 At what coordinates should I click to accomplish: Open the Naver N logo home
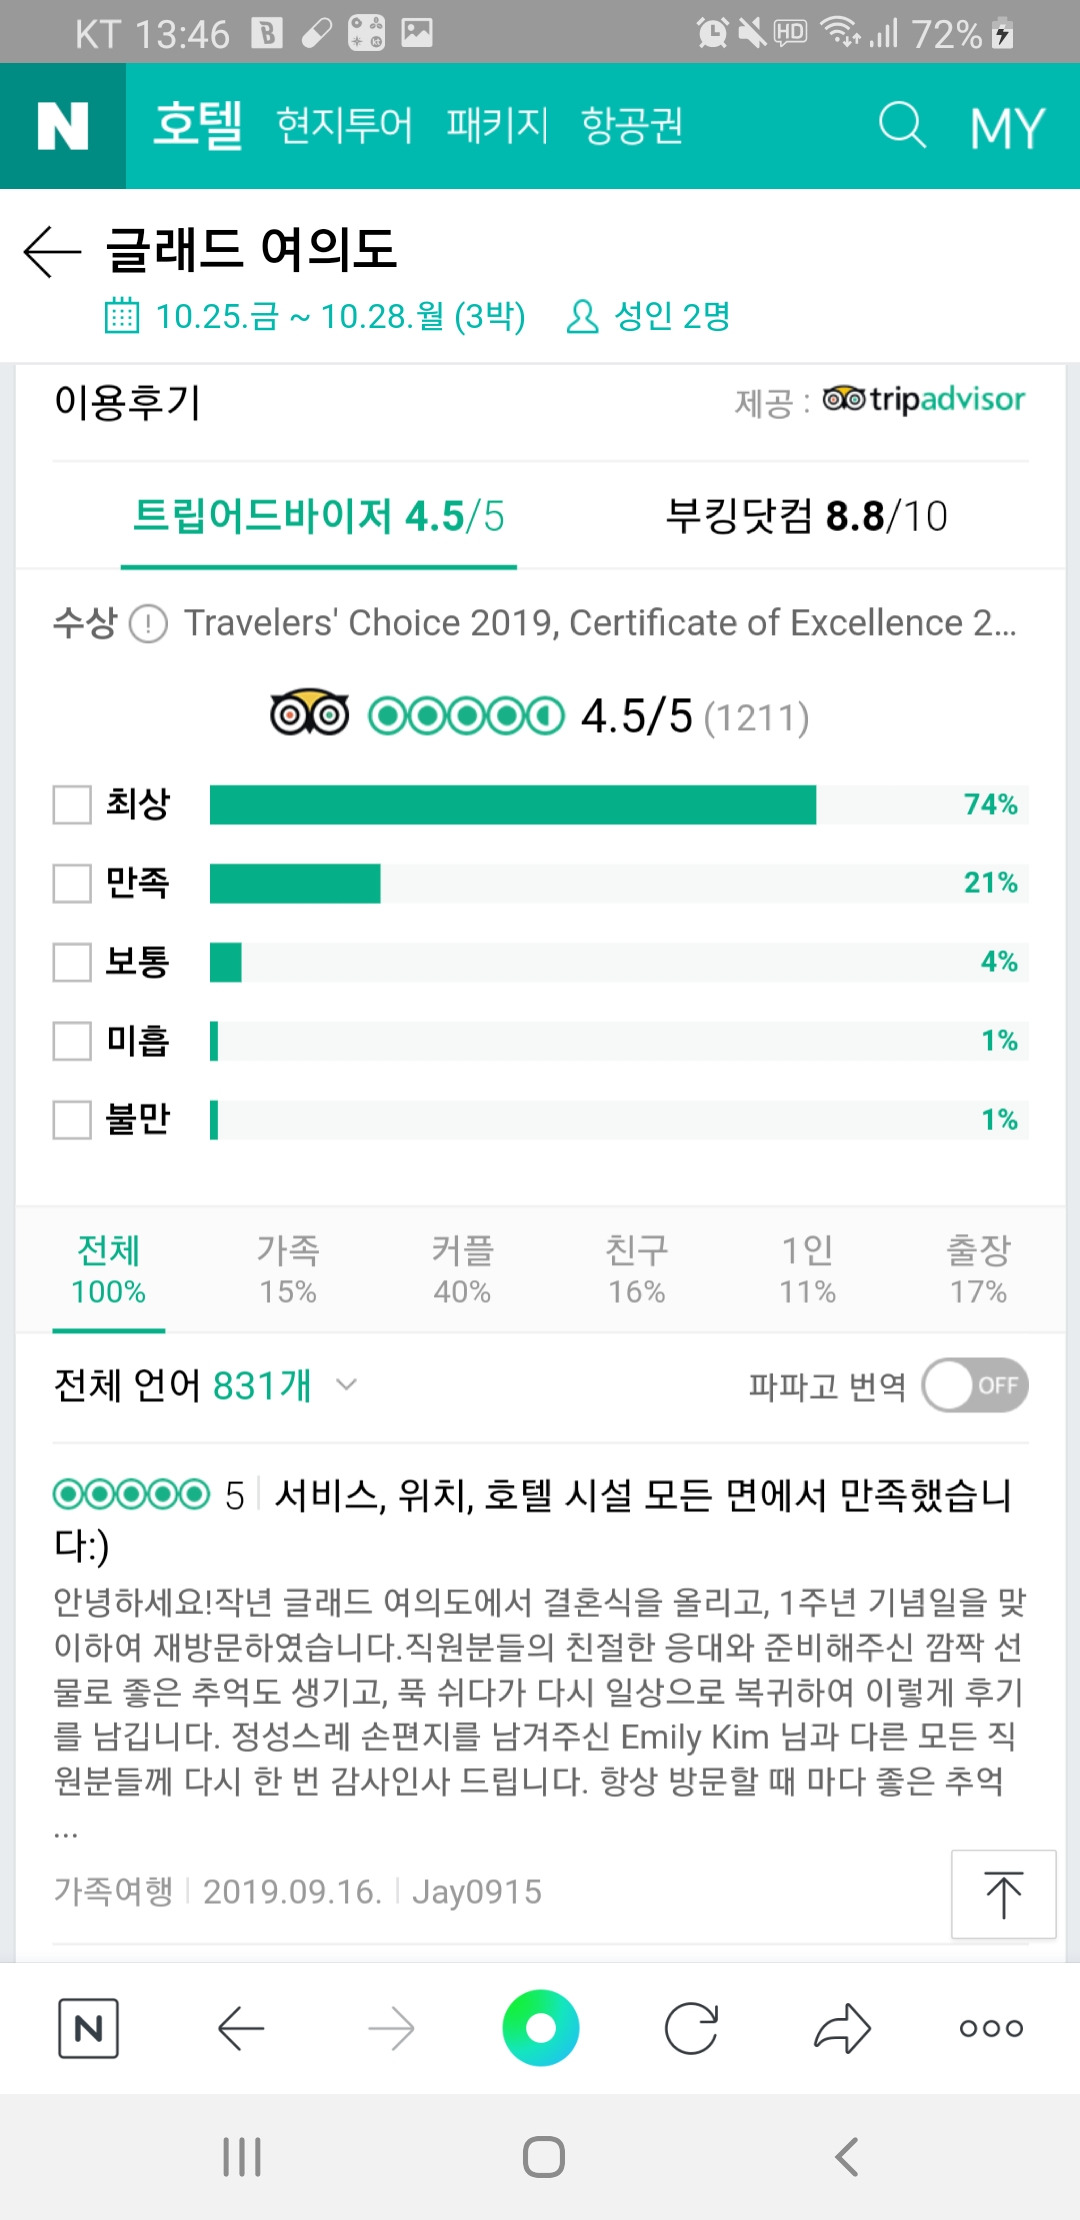pyautogui.click(x=62, y=126)
